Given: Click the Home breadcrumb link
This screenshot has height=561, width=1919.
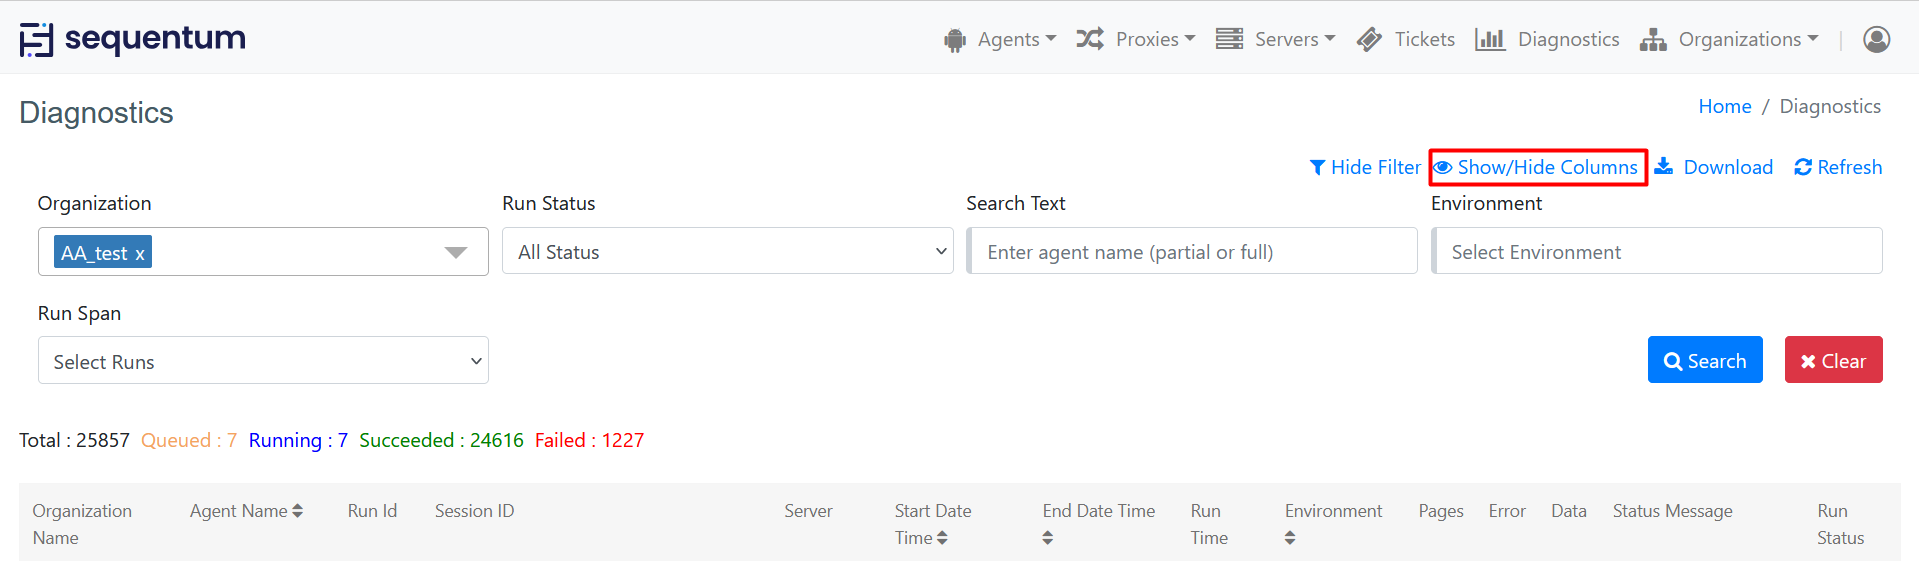Looking at the screenshot, I should pyautogui.click(x=1724, y=106).
